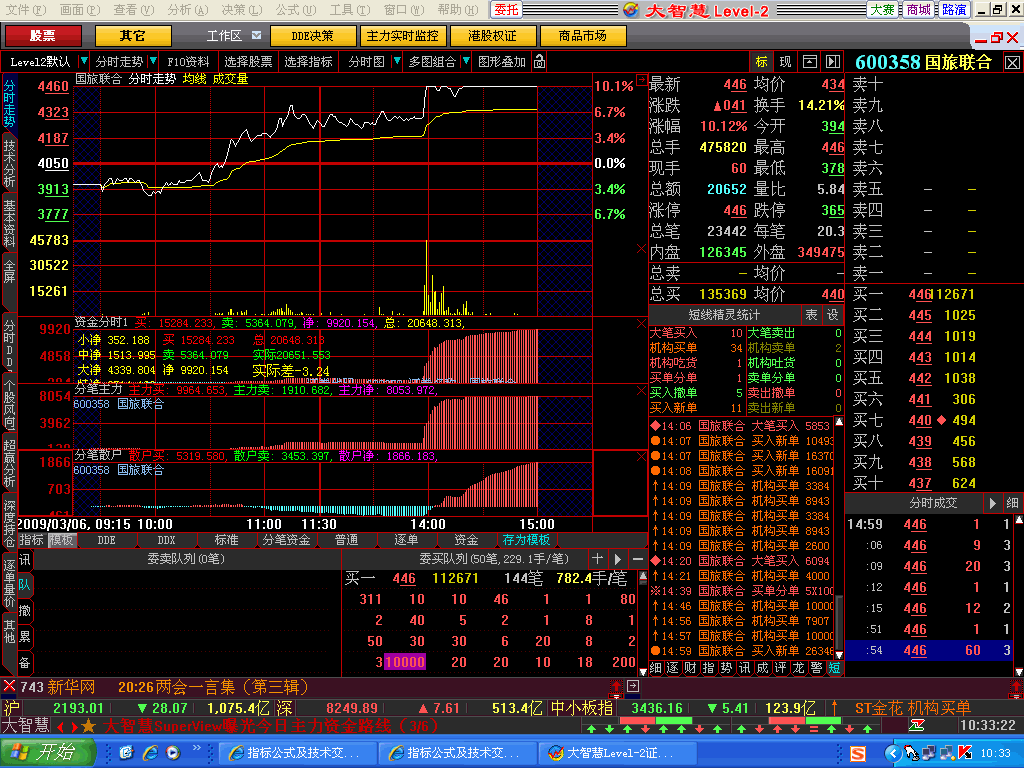The width and height of the screenshot is (1024, 768).
Task: Select the 讯 side icon
Action: click(x=25, y=560)
